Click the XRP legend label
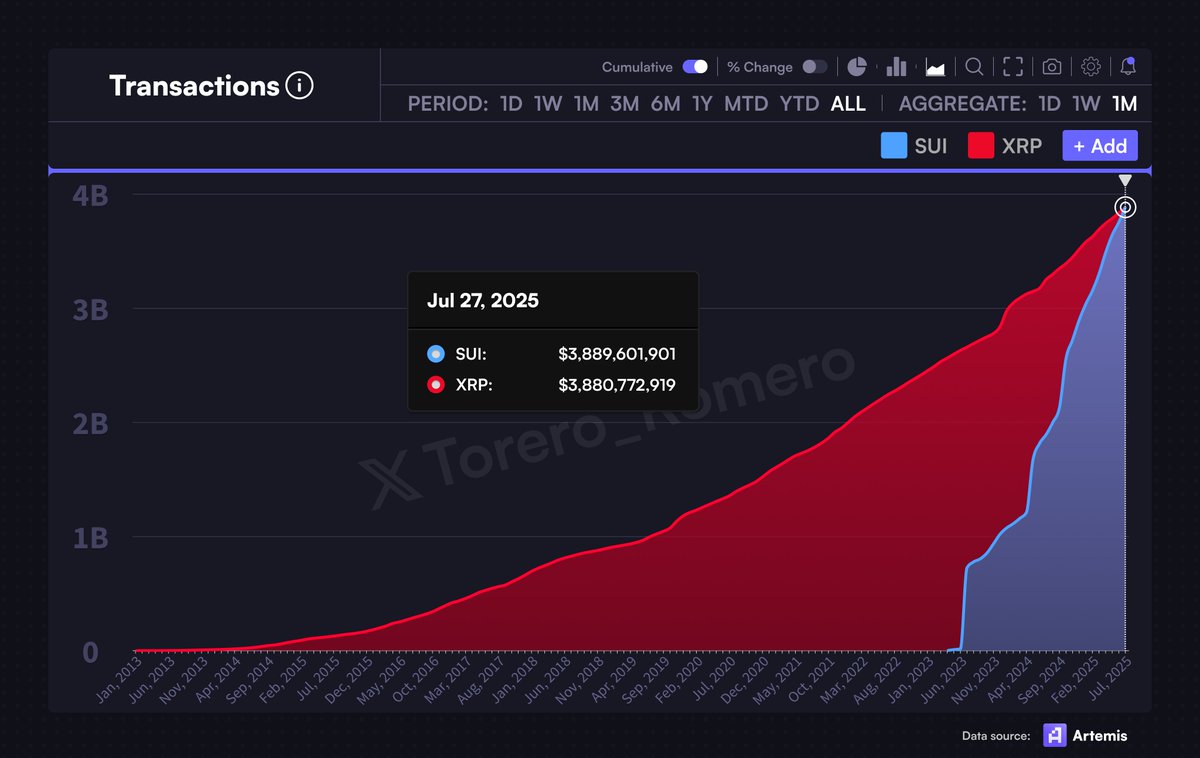Viewport: 1200px width, 758px height. (1022, 146)
